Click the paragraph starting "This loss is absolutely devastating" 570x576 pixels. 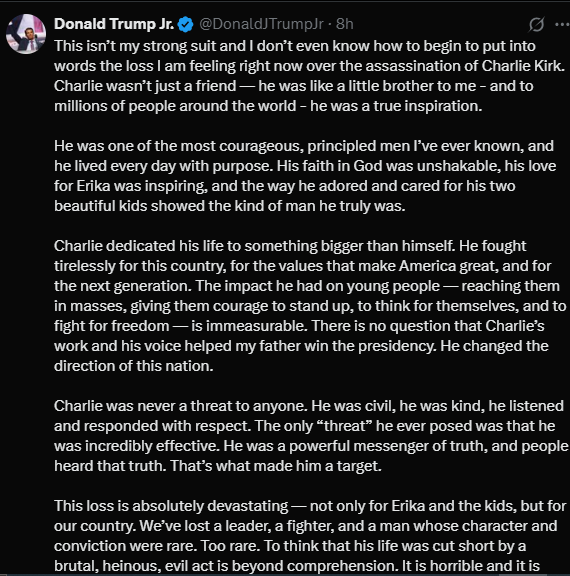pos(310,536)
